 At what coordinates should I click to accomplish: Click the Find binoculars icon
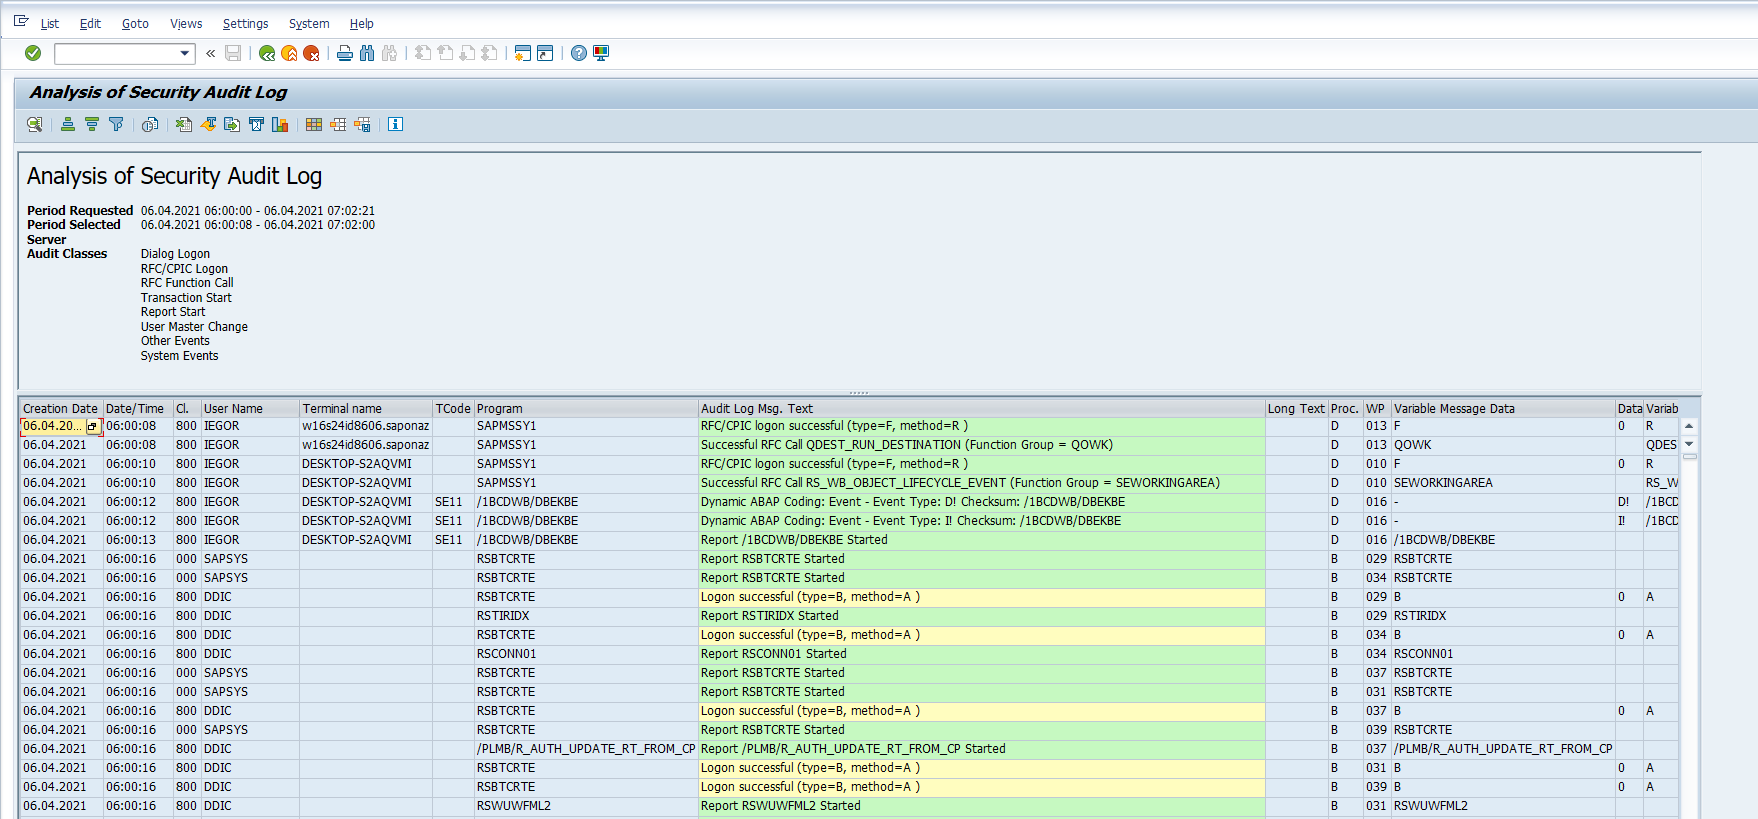pos(367,53)
